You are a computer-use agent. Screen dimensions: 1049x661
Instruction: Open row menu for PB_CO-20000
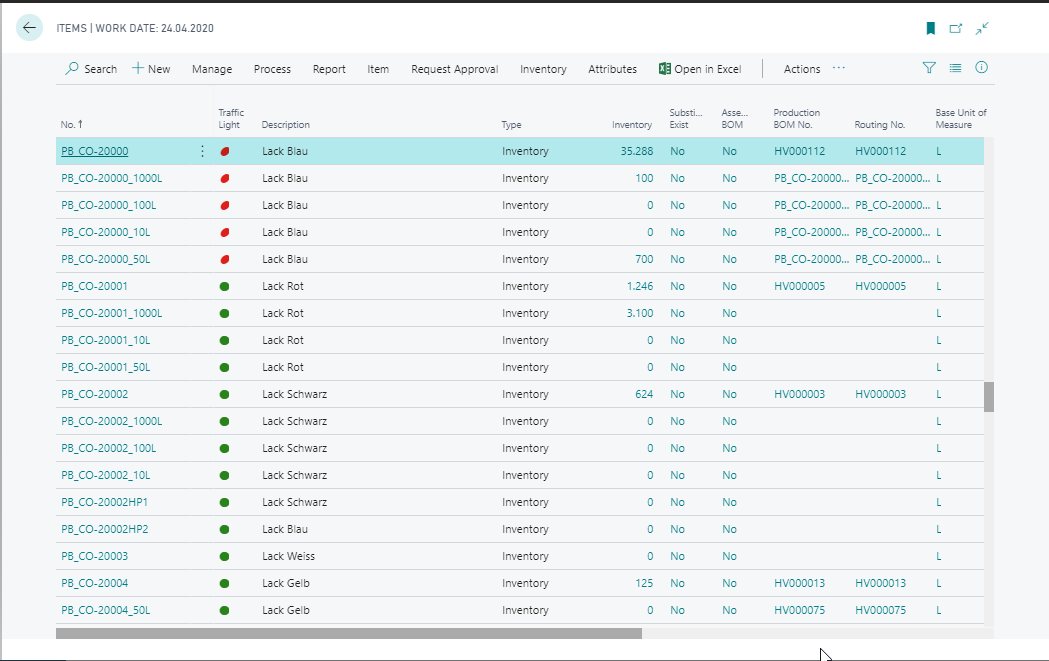[x=202, y=151]
